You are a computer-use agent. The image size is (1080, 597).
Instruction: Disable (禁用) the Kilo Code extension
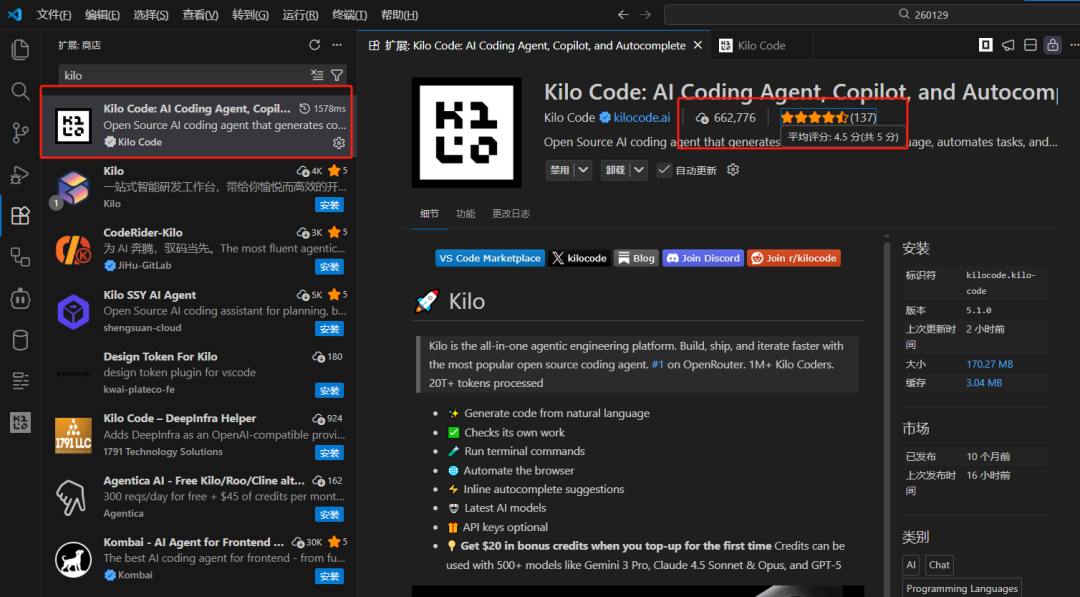[x=559, y=170]
